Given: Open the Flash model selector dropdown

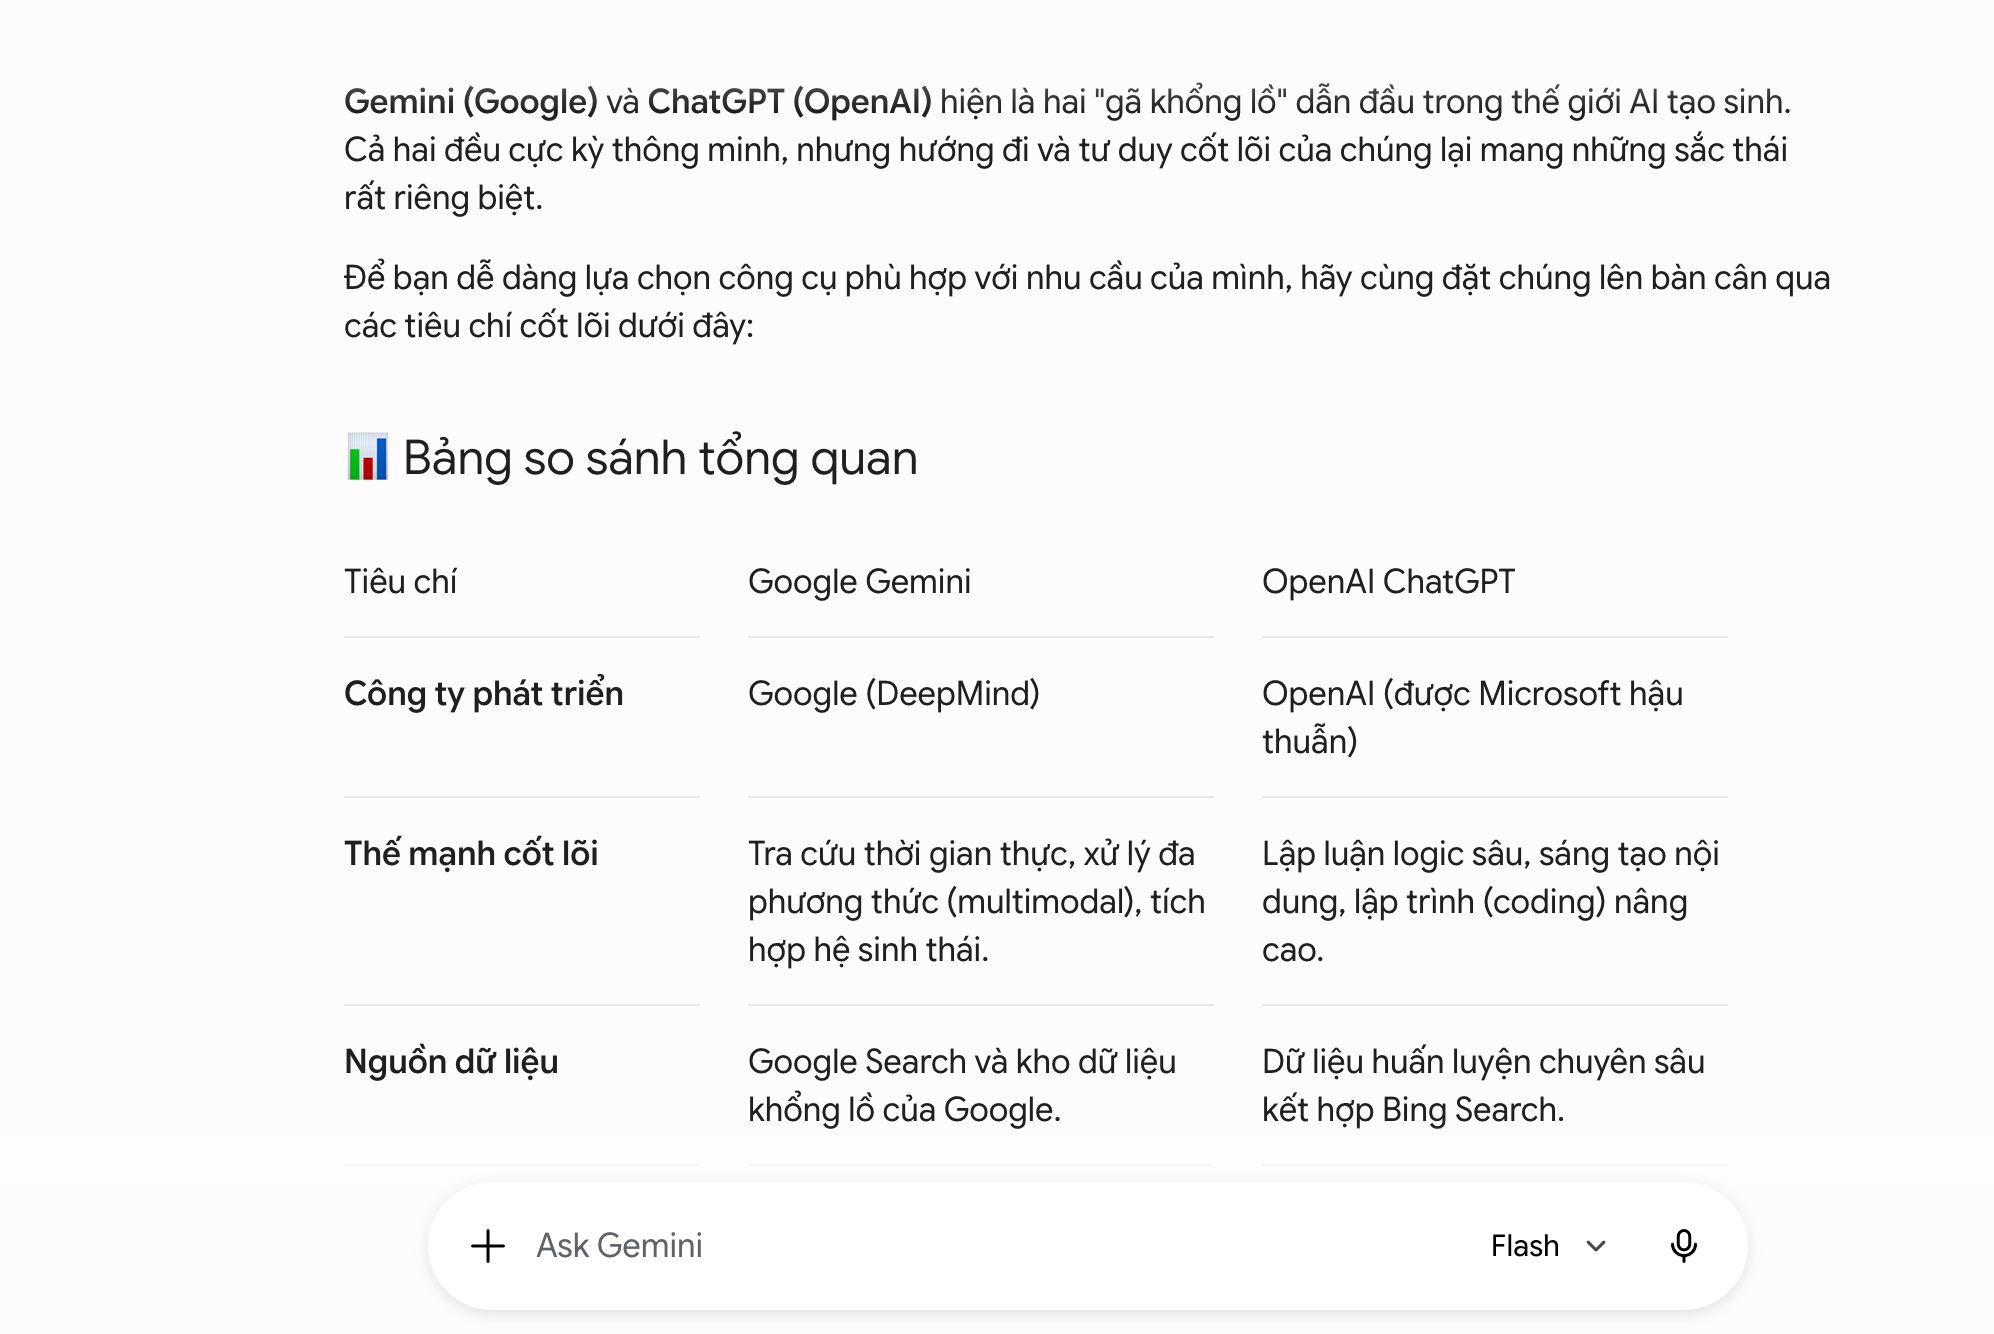Looking at the screenshot, I should click(1548, 1246).
